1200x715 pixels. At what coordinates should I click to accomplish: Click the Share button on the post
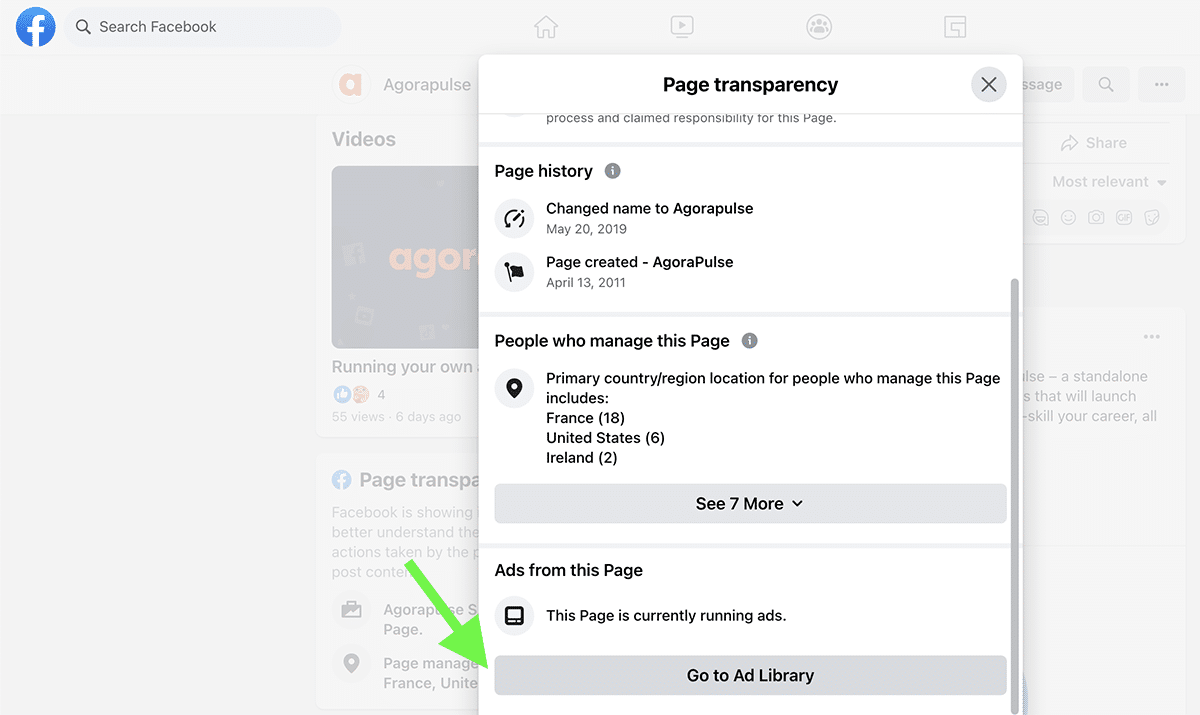[x=1094, y=143]
